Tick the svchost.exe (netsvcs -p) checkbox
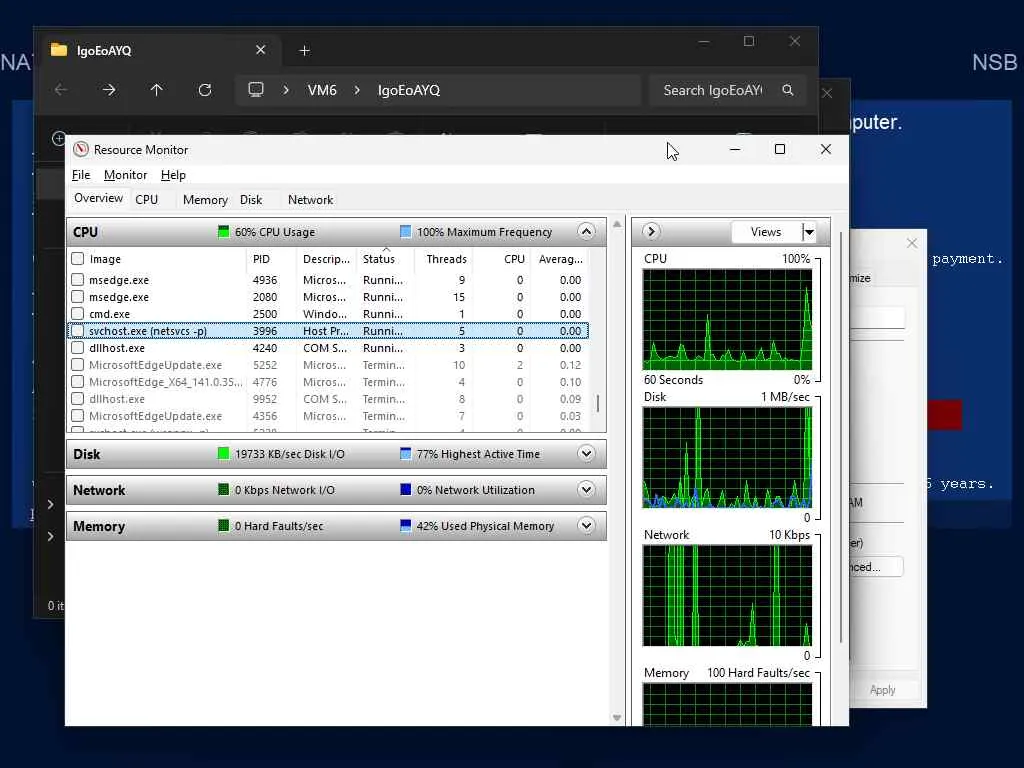 (x=78, y=331)
